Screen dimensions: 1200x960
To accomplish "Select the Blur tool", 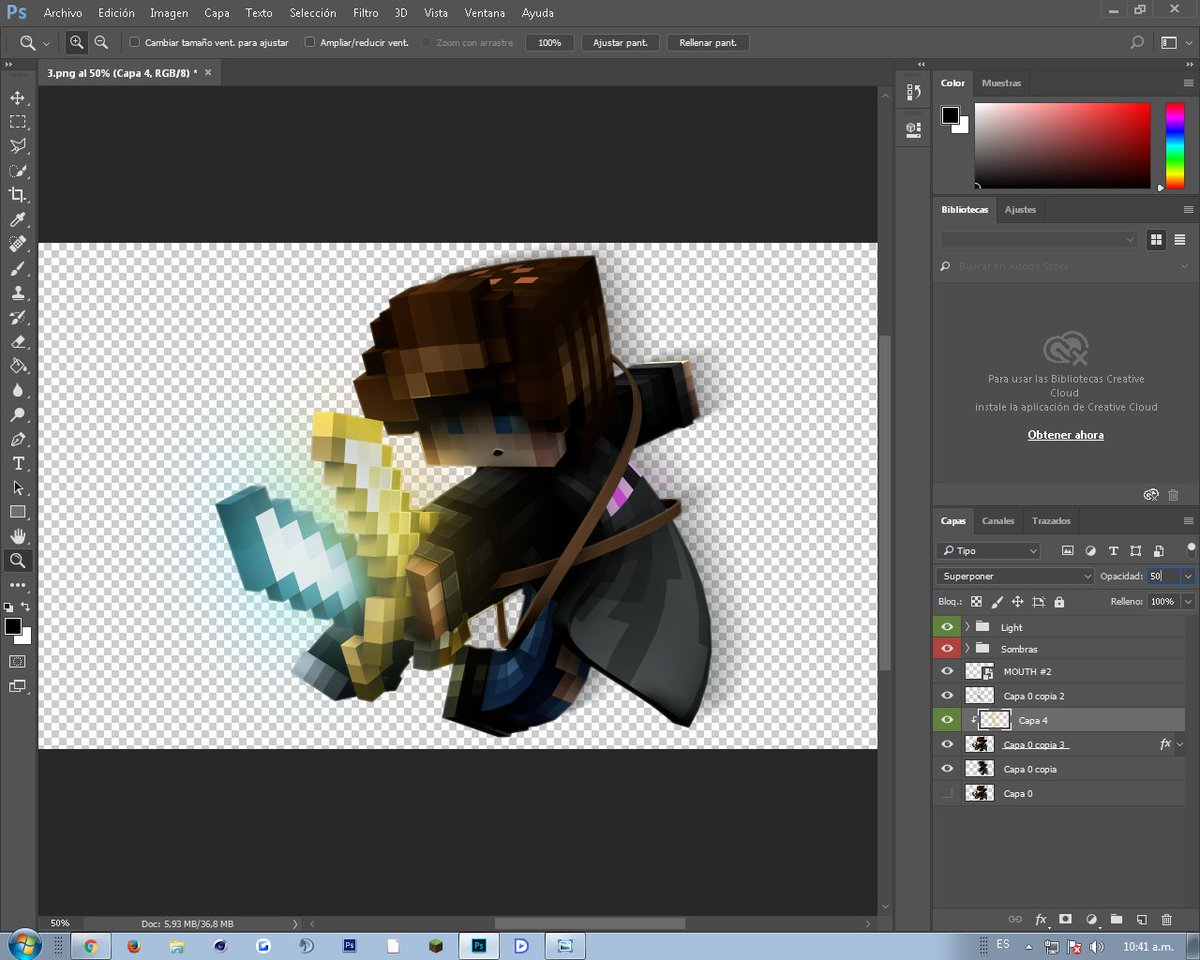I will point(18,390).
